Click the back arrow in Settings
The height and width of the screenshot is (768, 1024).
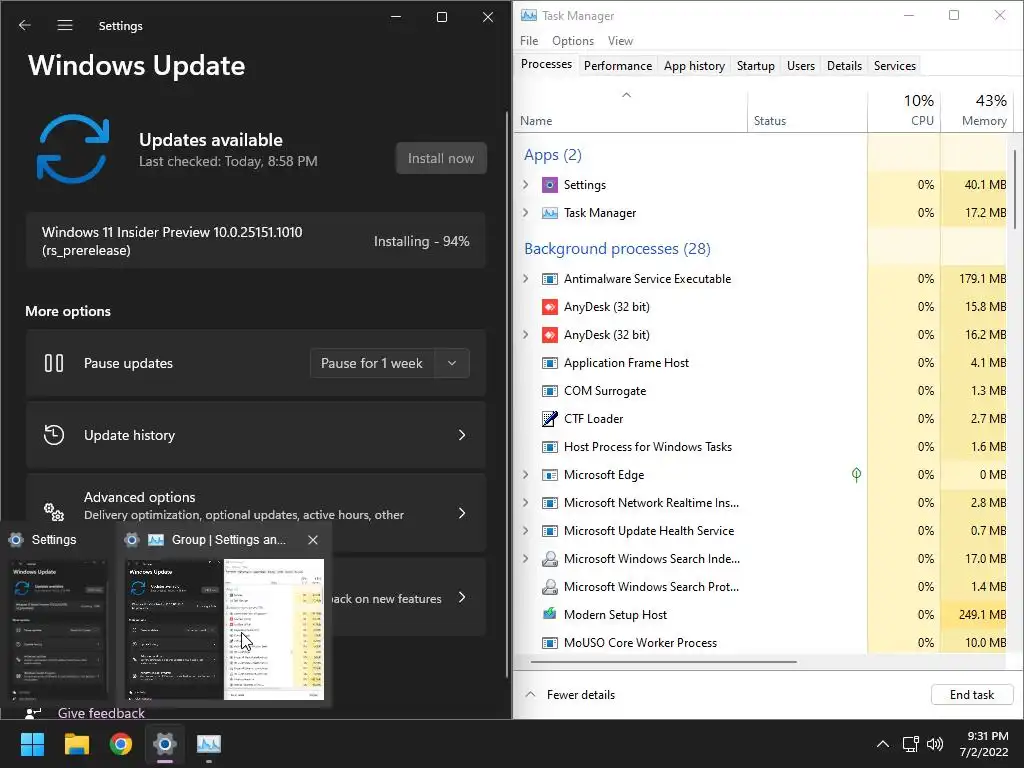tap(25, 25)
